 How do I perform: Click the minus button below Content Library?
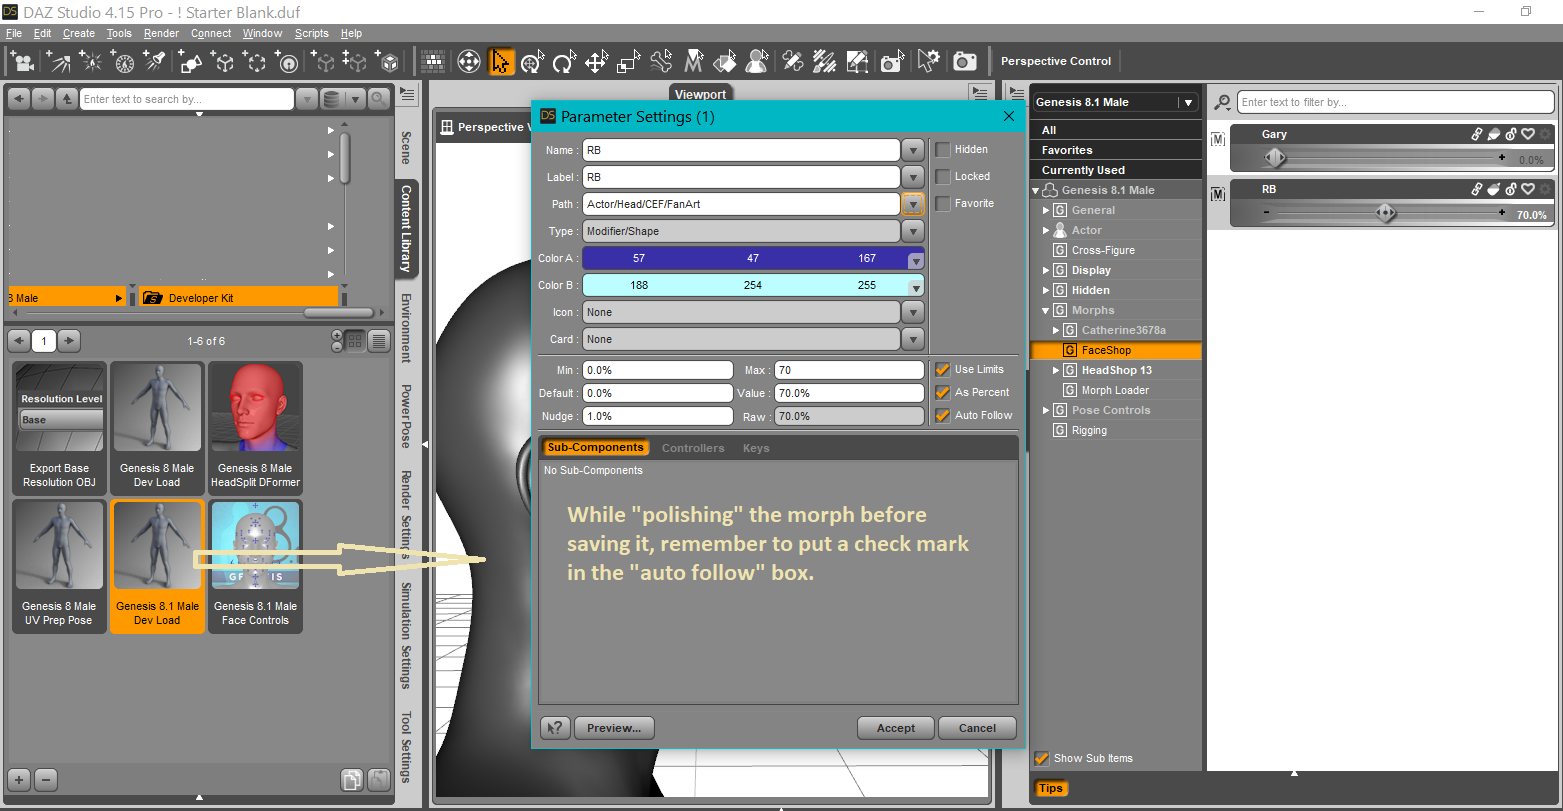coord(46,780)
